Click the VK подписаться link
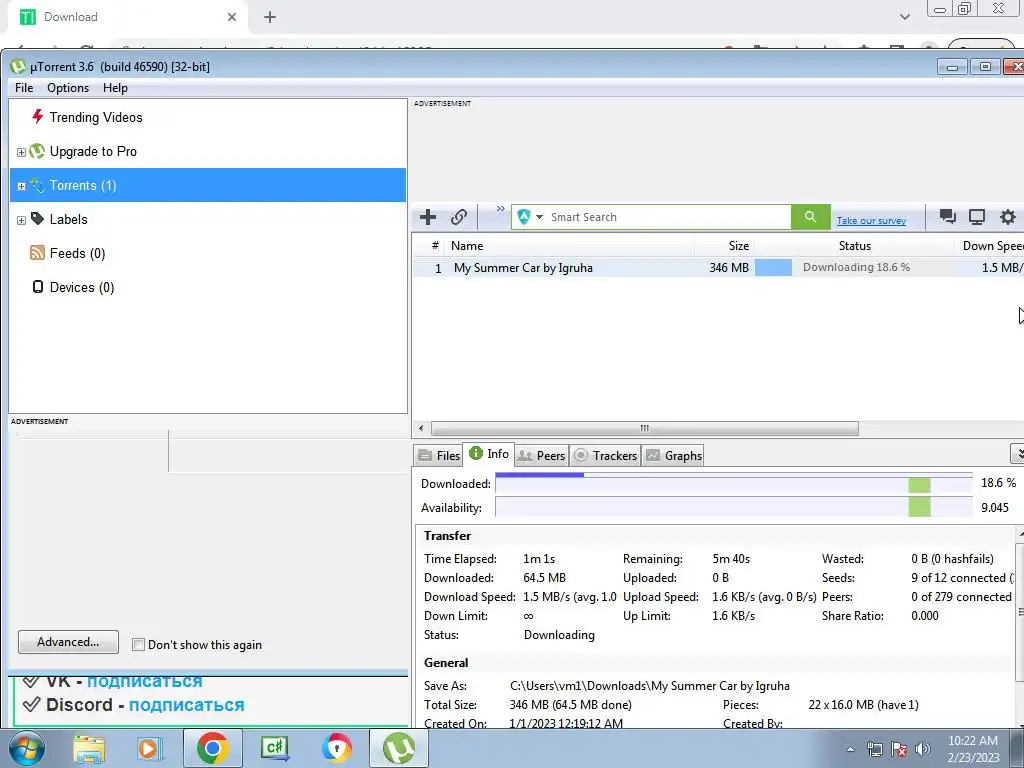 pyautogui.click(x=144, y=681)
